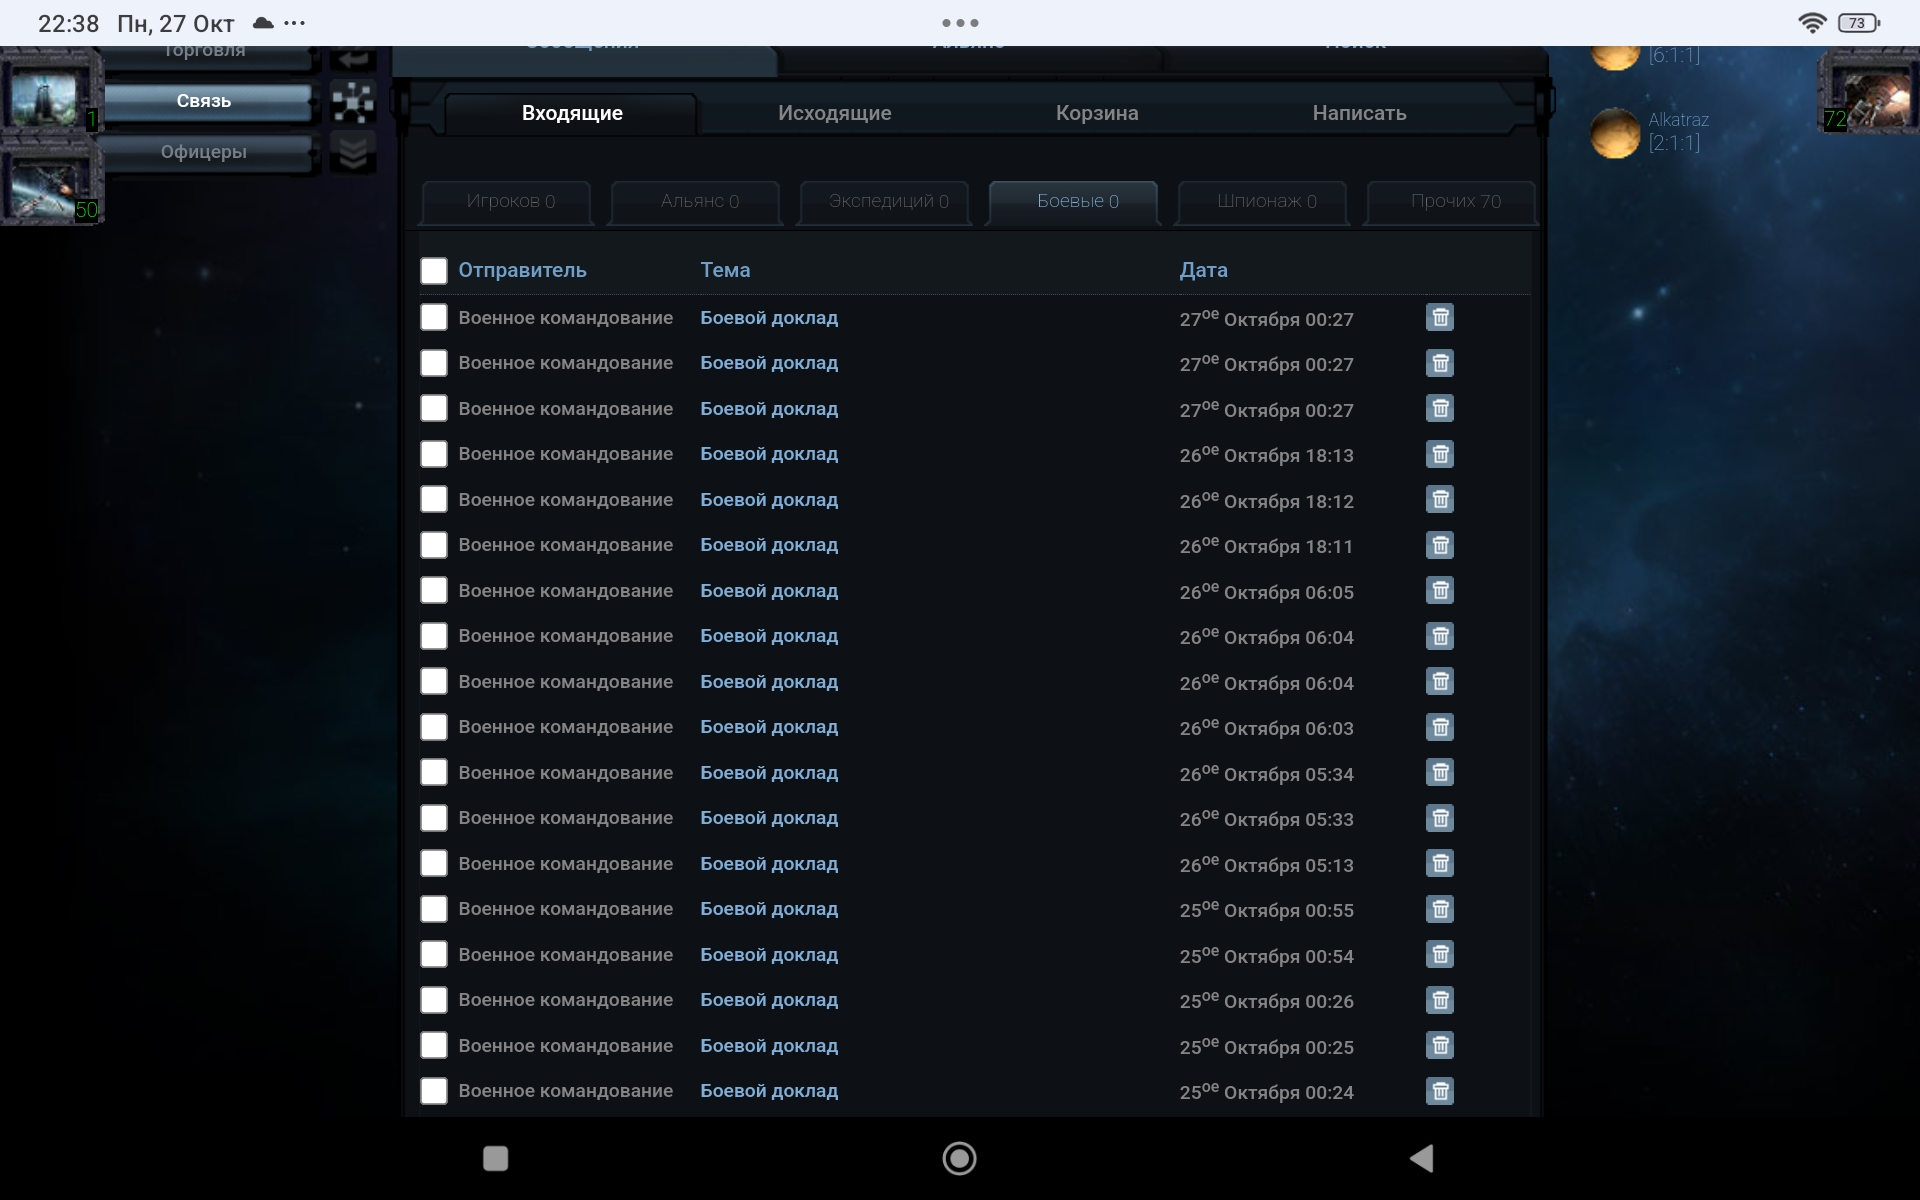Select the Прочих 70 message filter
Viewport: 1920px width, 1200px height.
click(1454, 201)
